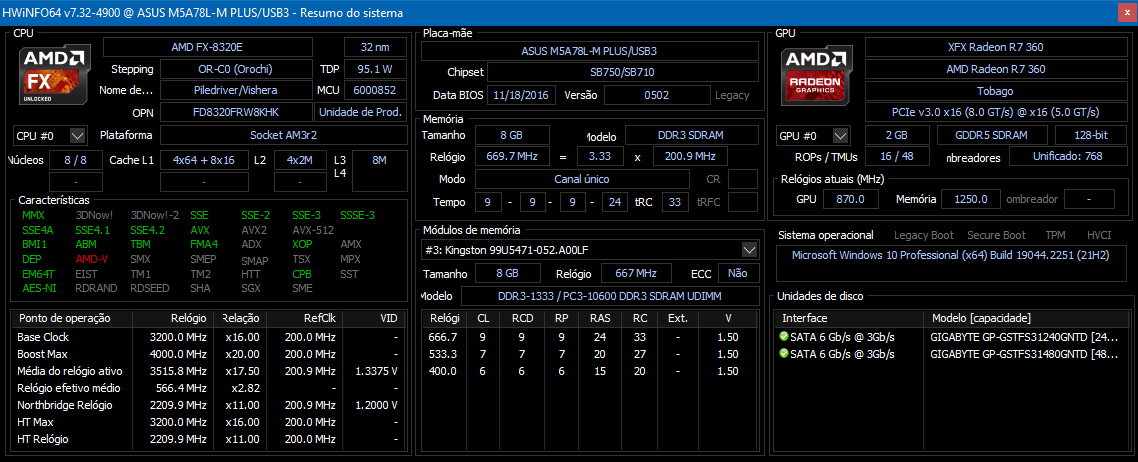Click the BIOS date 11/18/2016
This screenshot has width=1138, height=462.
click(522, 95)
